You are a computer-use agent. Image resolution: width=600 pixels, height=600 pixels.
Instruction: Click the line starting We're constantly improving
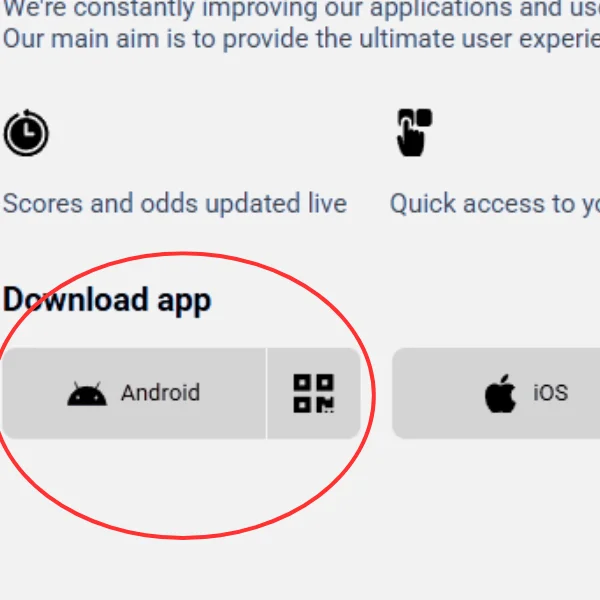(301, 9)
